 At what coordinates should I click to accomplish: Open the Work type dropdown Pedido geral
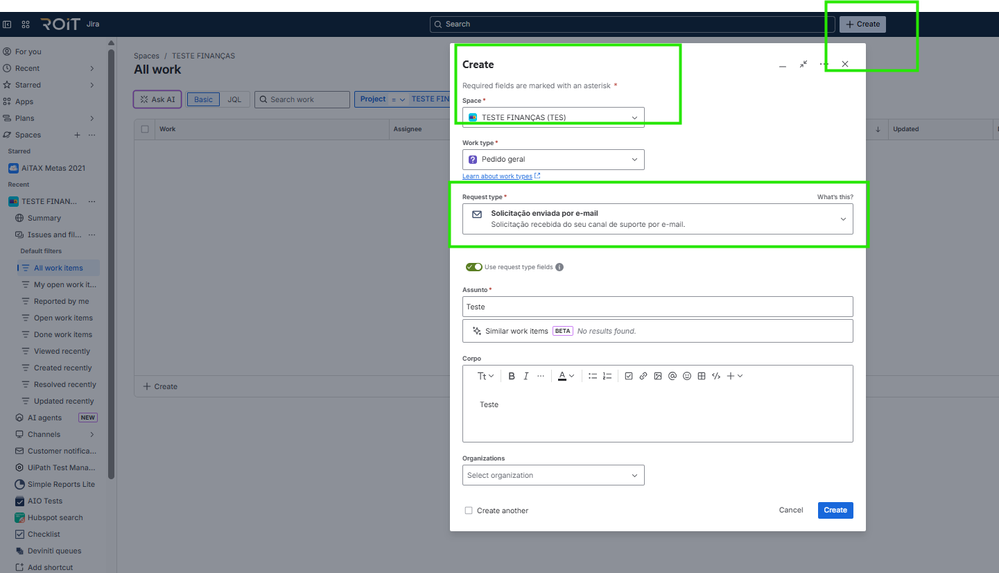[x=553, y=159]
